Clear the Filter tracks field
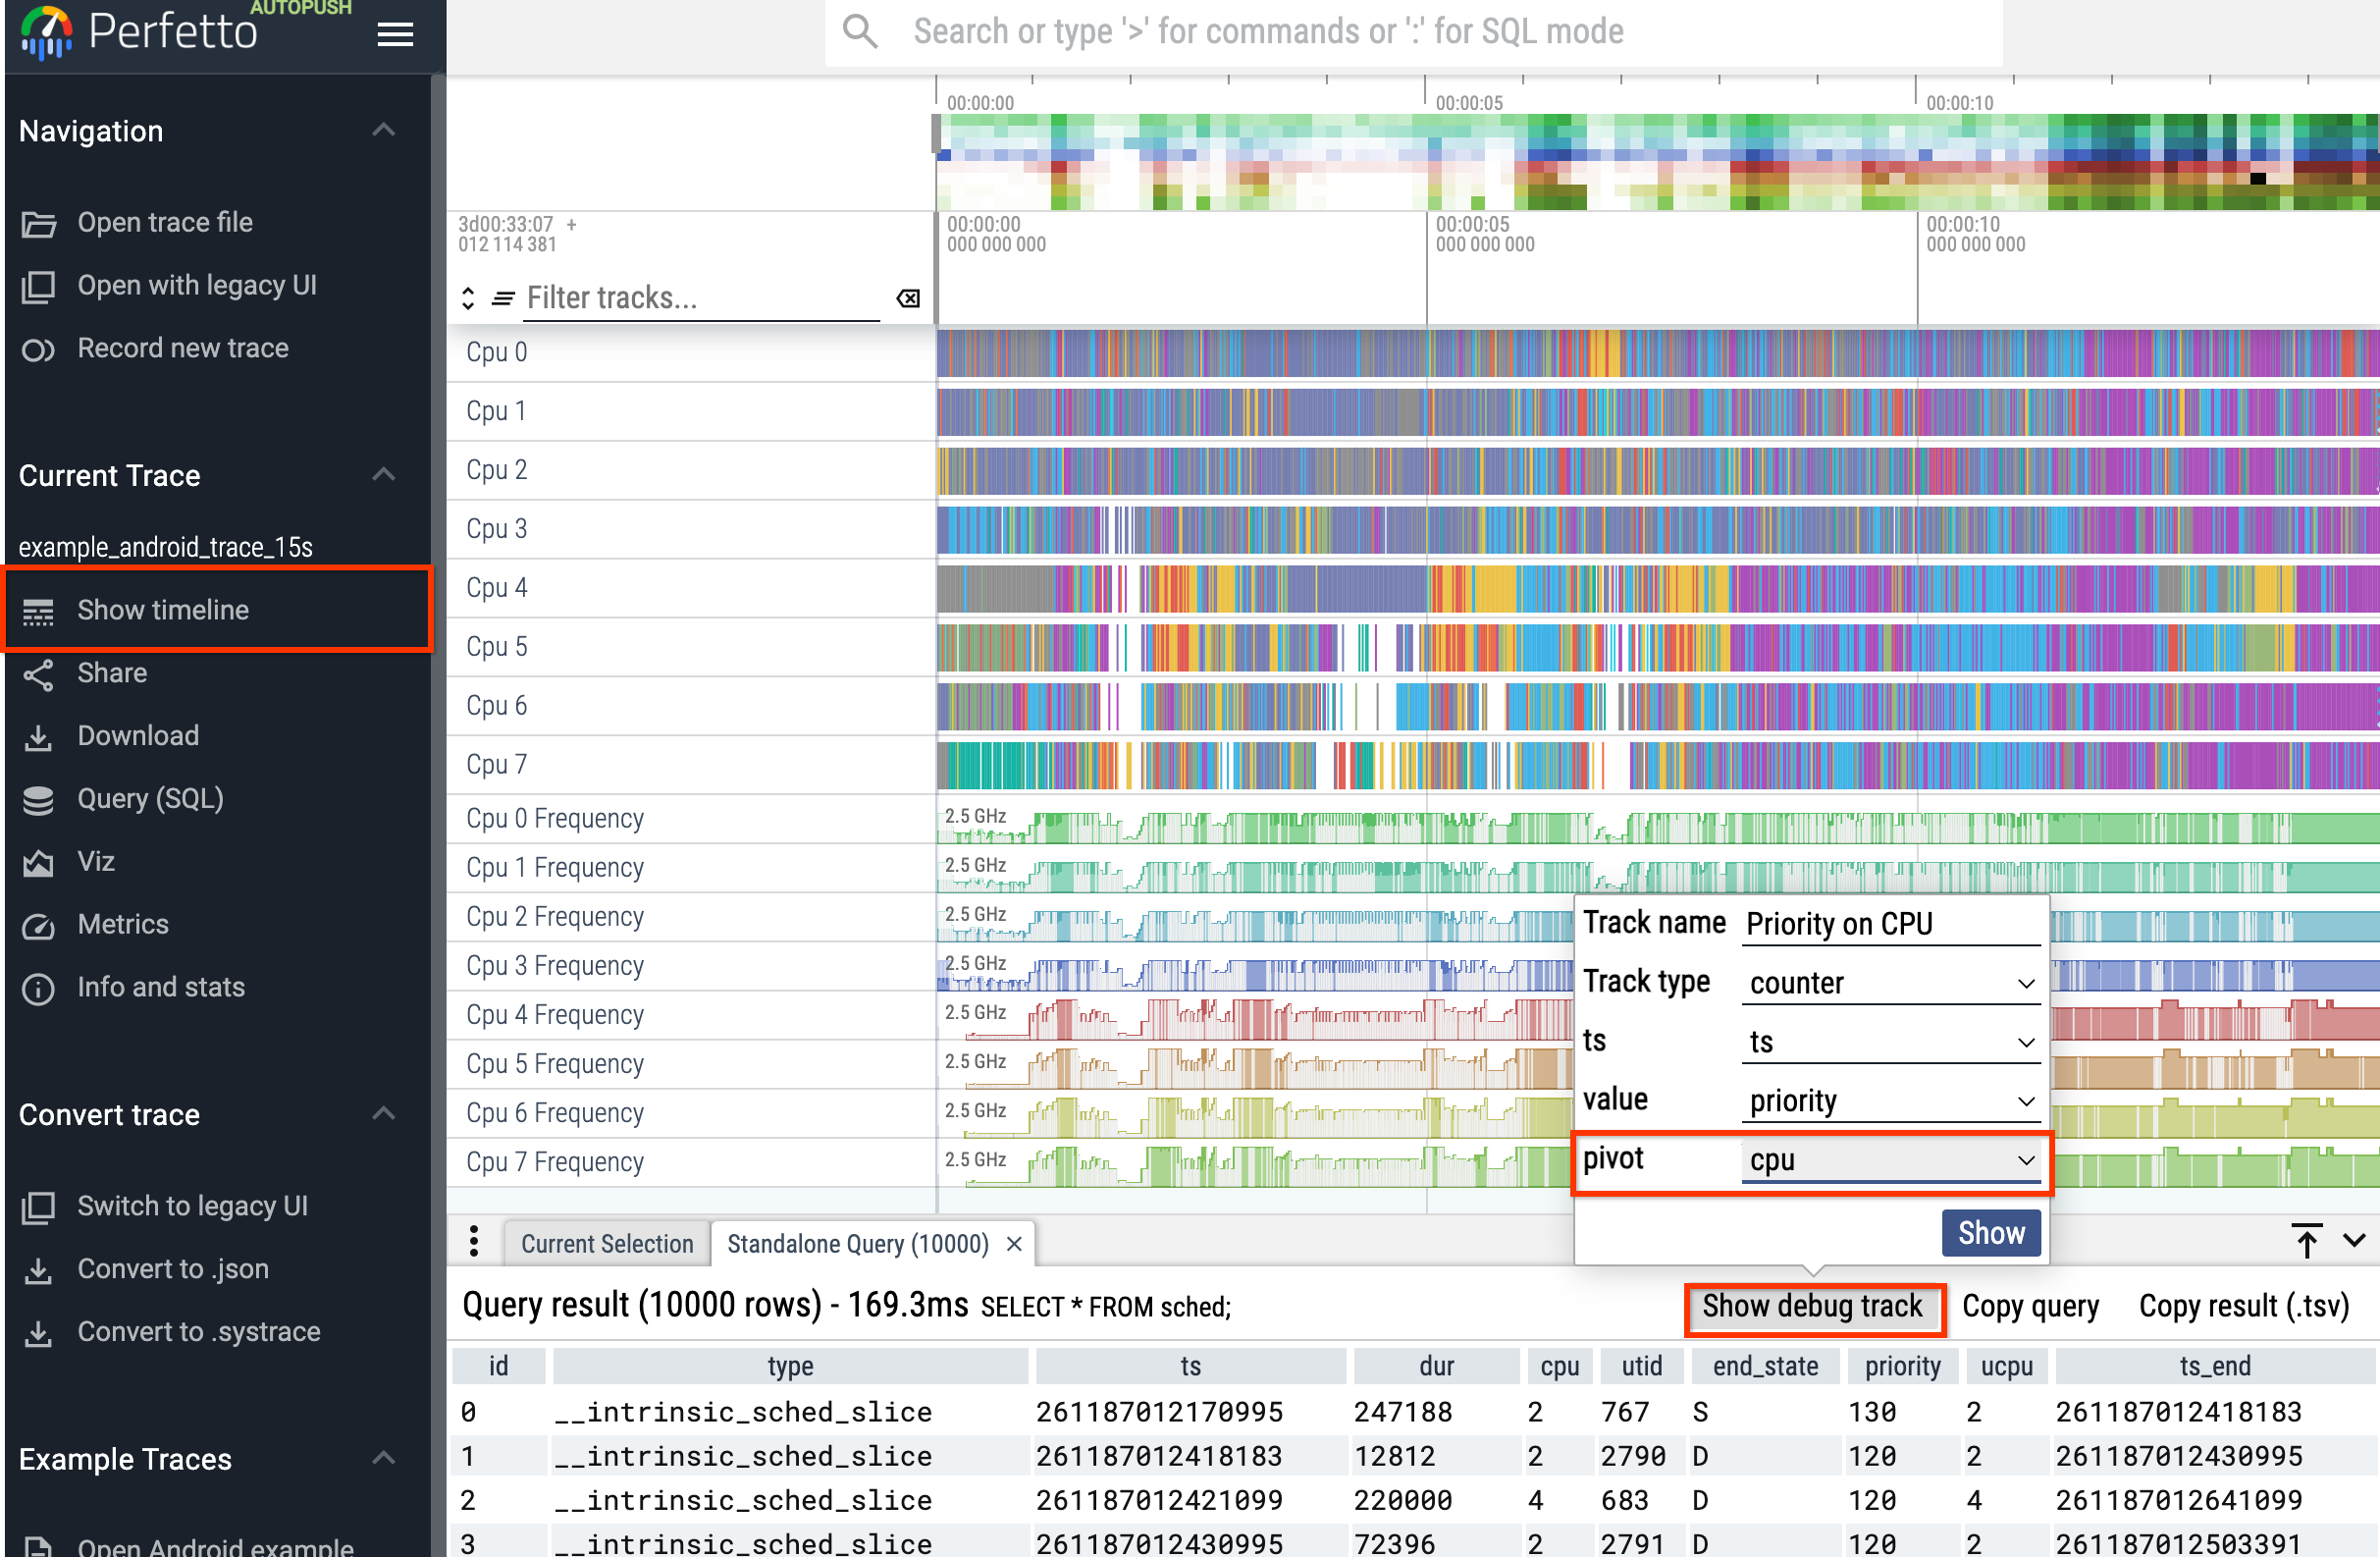2380x1557 pixels. 907,297
